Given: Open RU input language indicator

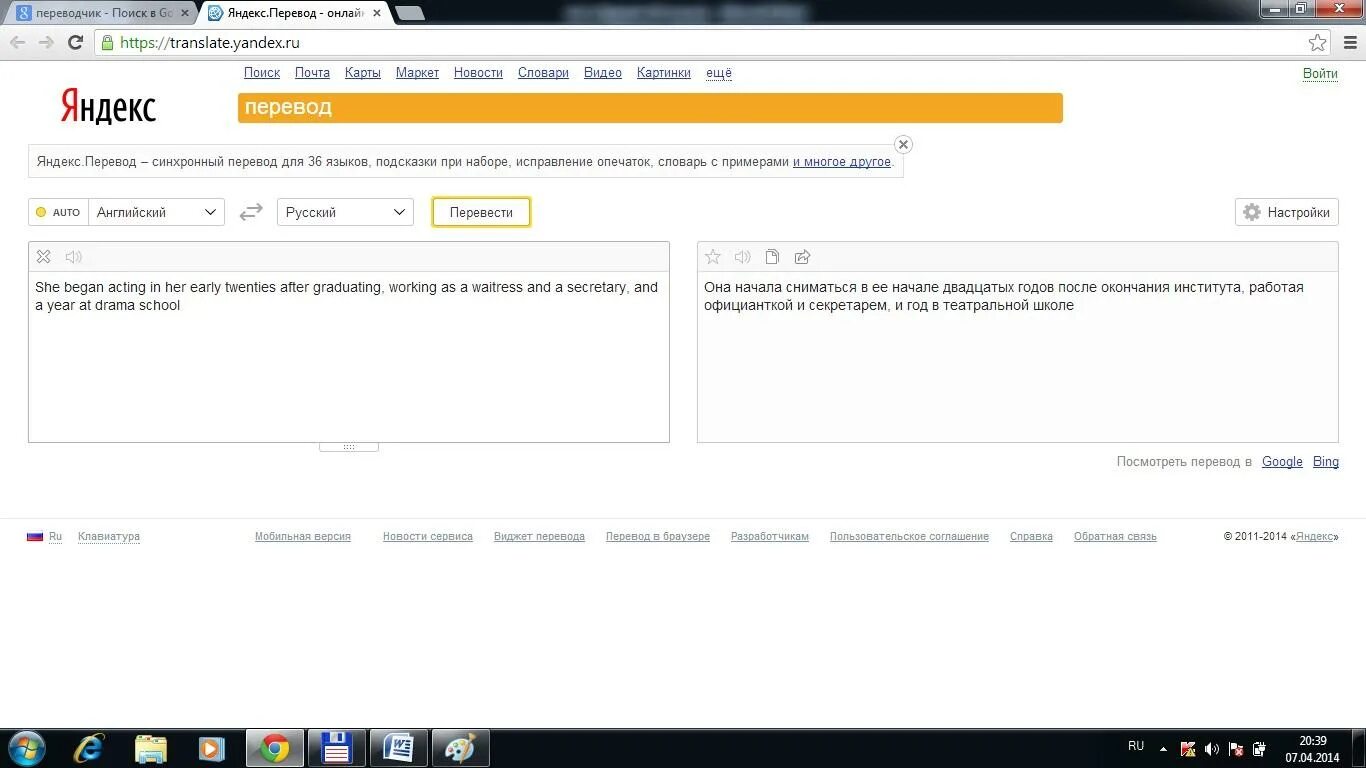Looking at the screenshot, I should click(x=1136, y=746).
